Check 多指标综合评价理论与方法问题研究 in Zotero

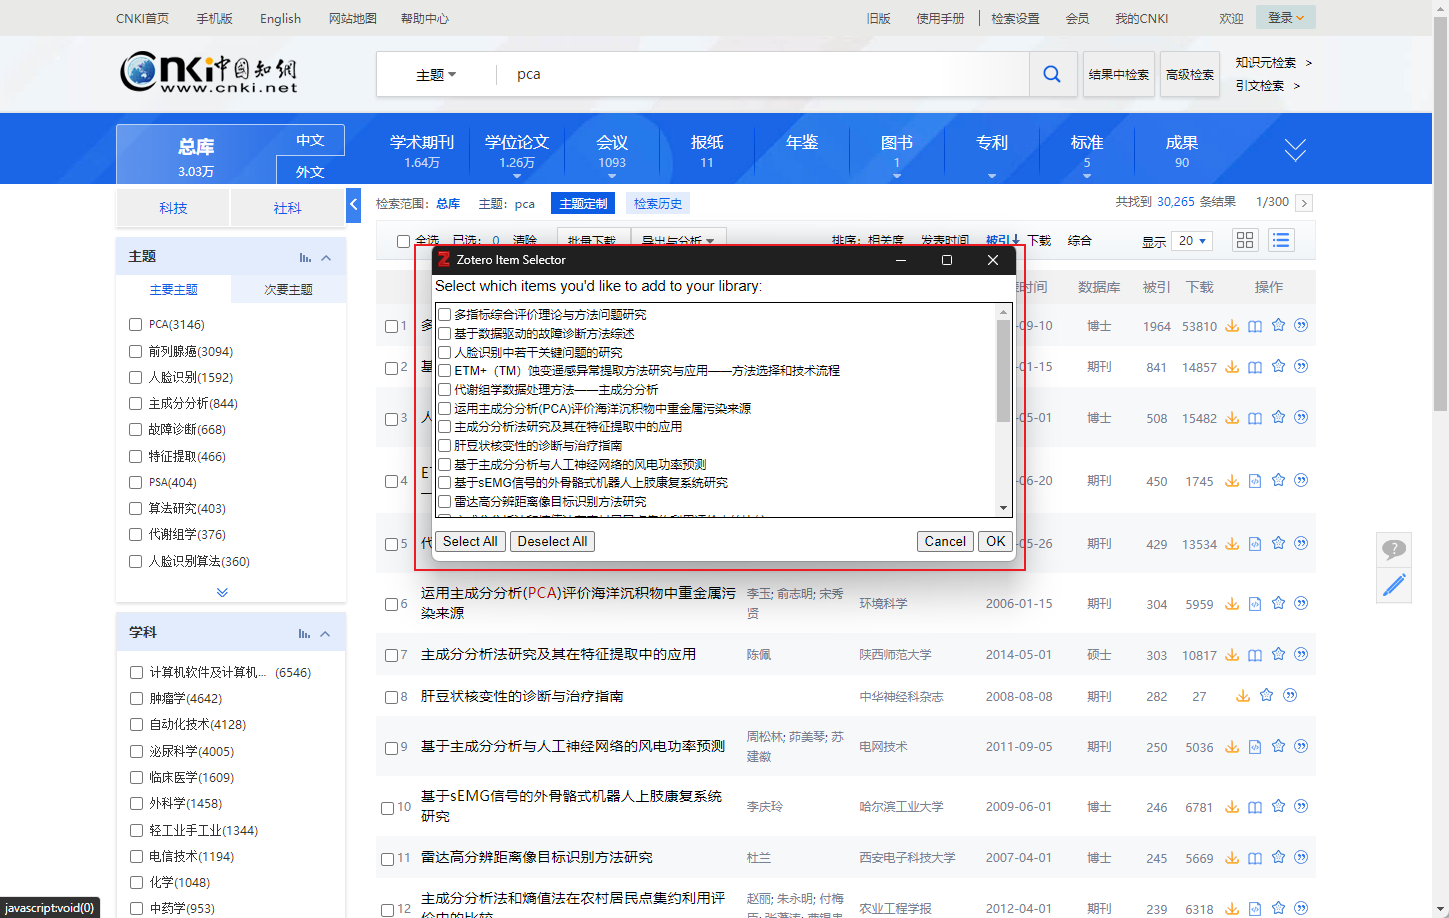pos(445,315)
